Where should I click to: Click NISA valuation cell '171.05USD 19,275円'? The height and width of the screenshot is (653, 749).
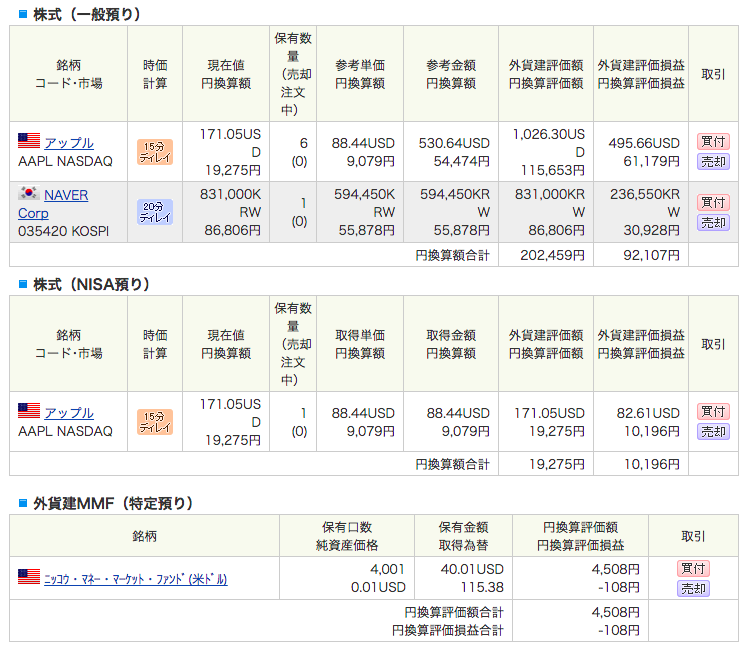pyautogui.click(x=546, y=422)
